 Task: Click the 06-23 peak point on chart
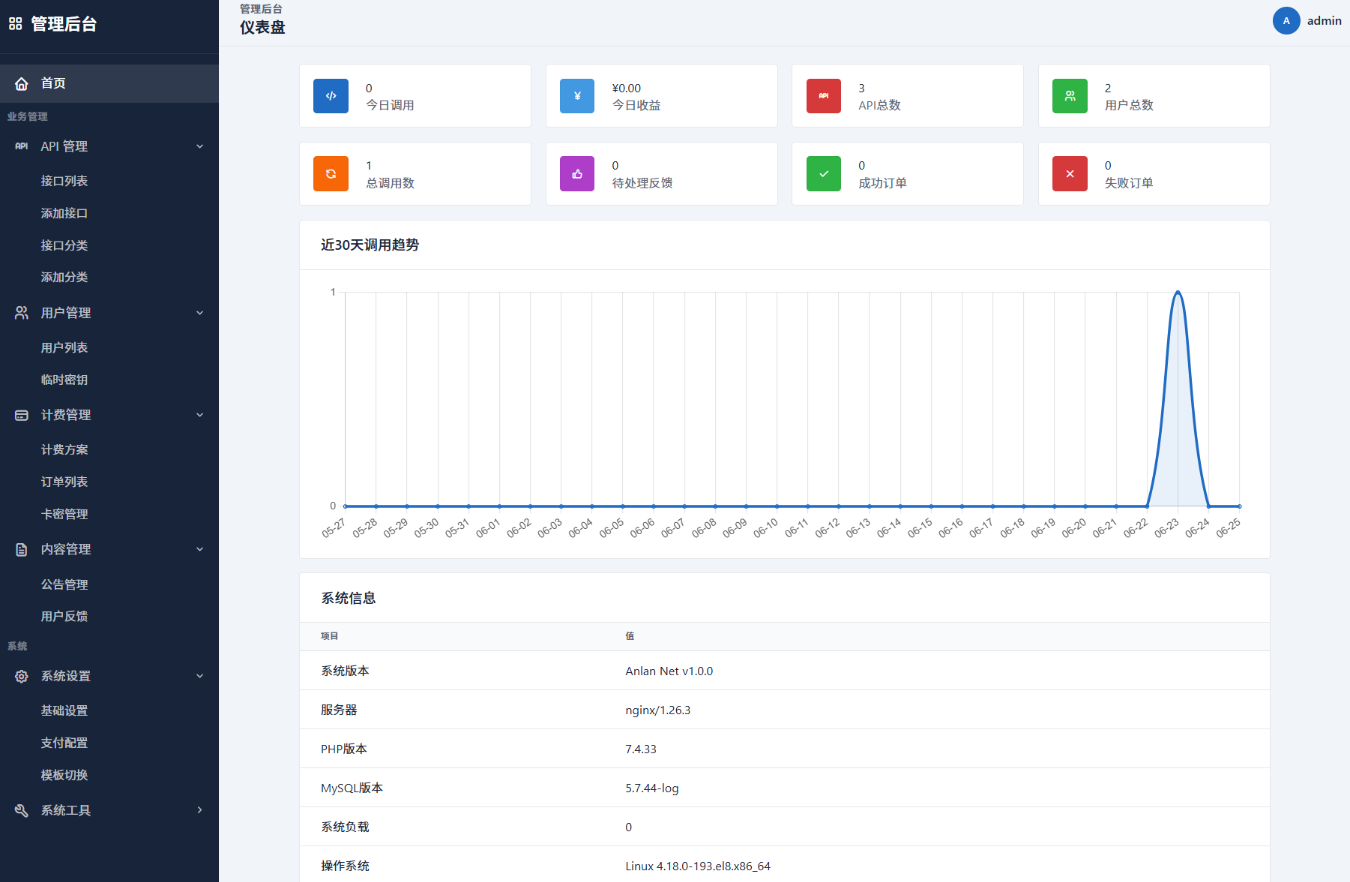click(x=1178, y=292)
